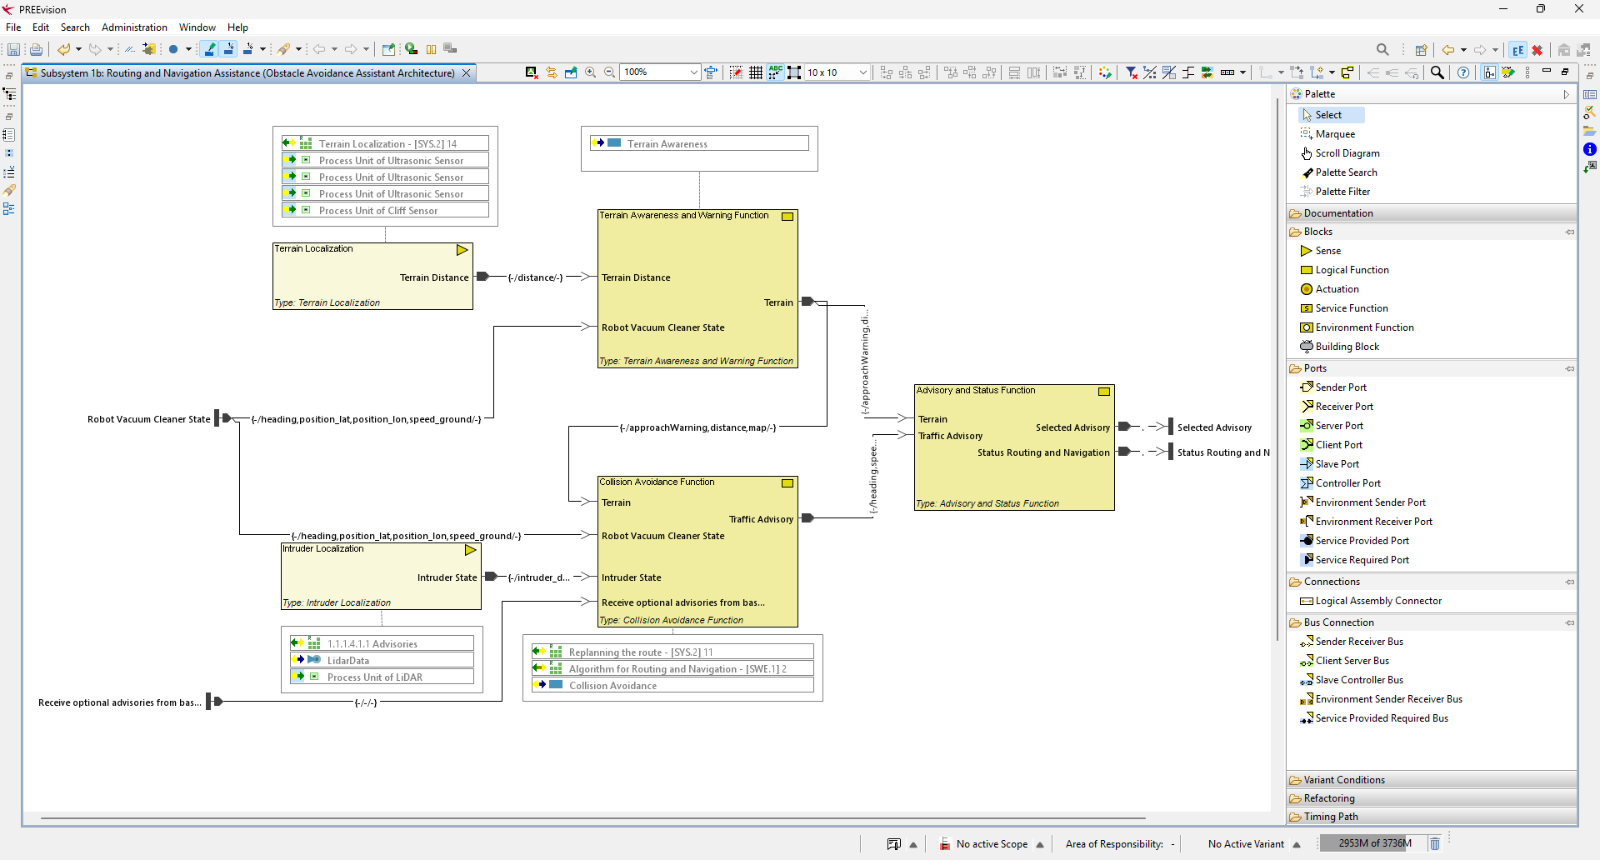This screenshot has height=860, width=1600.
Task: Click the EE perspective icon
Action: click(x=1518, y=49)
